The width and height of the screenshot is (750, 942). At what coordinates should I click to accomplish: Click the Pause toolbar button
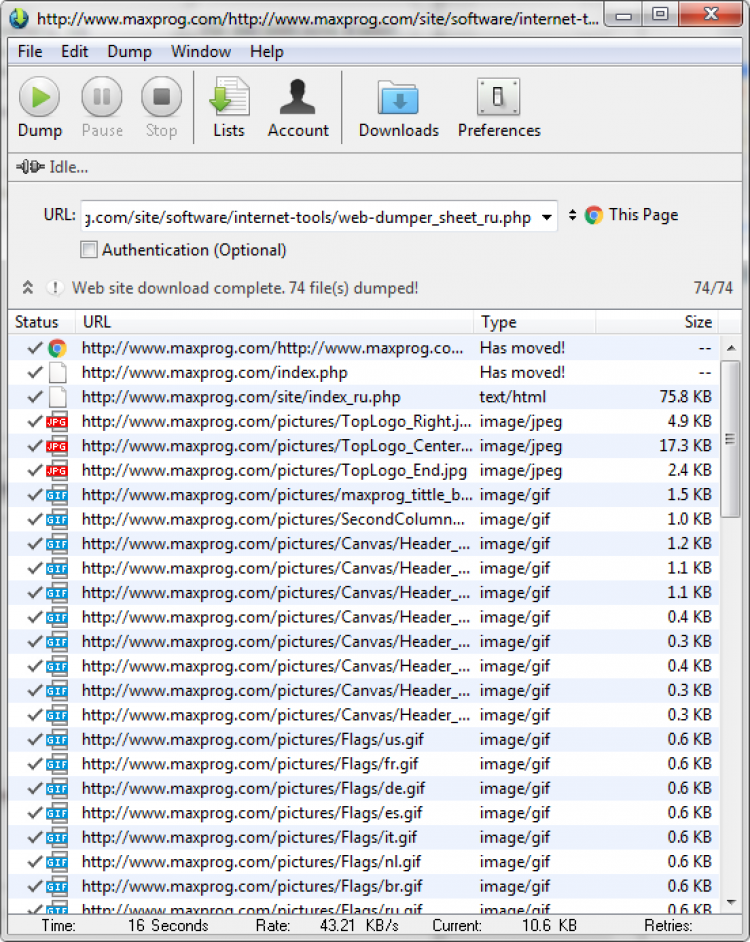tap(102, 108)
